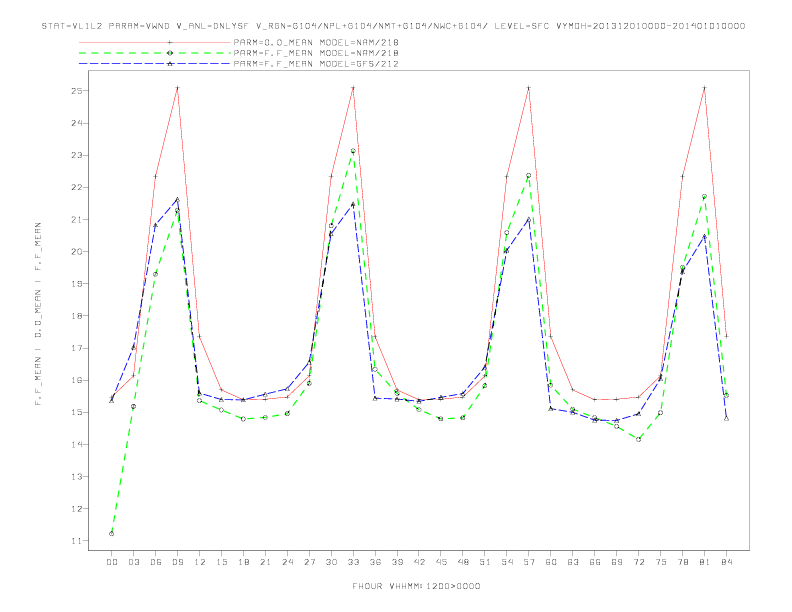Click y-axis tick label 16
This screenshot has height=612, width=792.
tap(77, 380)
